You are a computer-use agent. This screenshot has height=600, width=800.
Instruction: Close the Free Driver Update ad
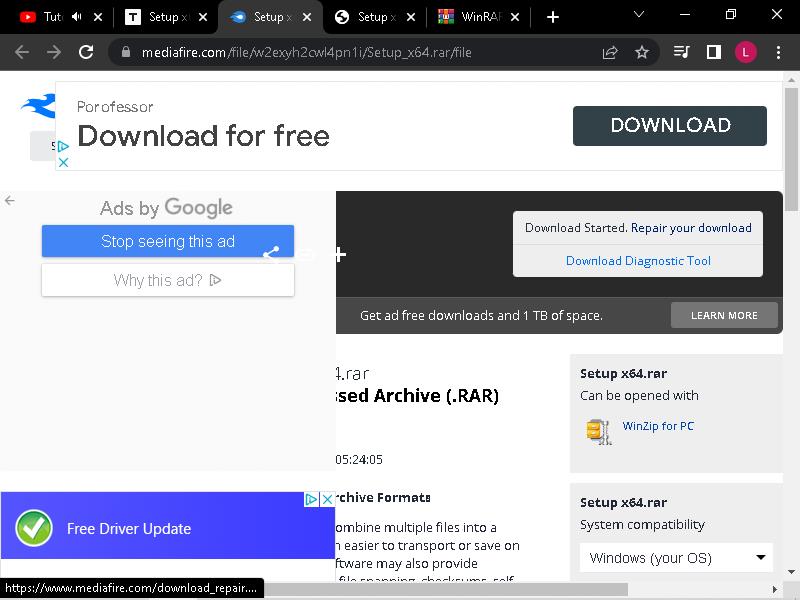(x=326, y=499)
